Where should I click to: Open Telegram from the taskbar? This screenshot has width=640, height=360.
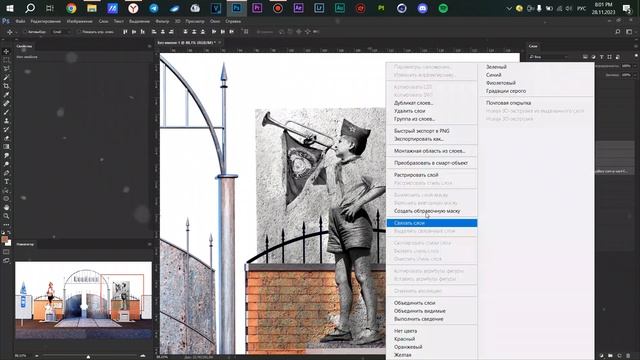coord(154,8)
